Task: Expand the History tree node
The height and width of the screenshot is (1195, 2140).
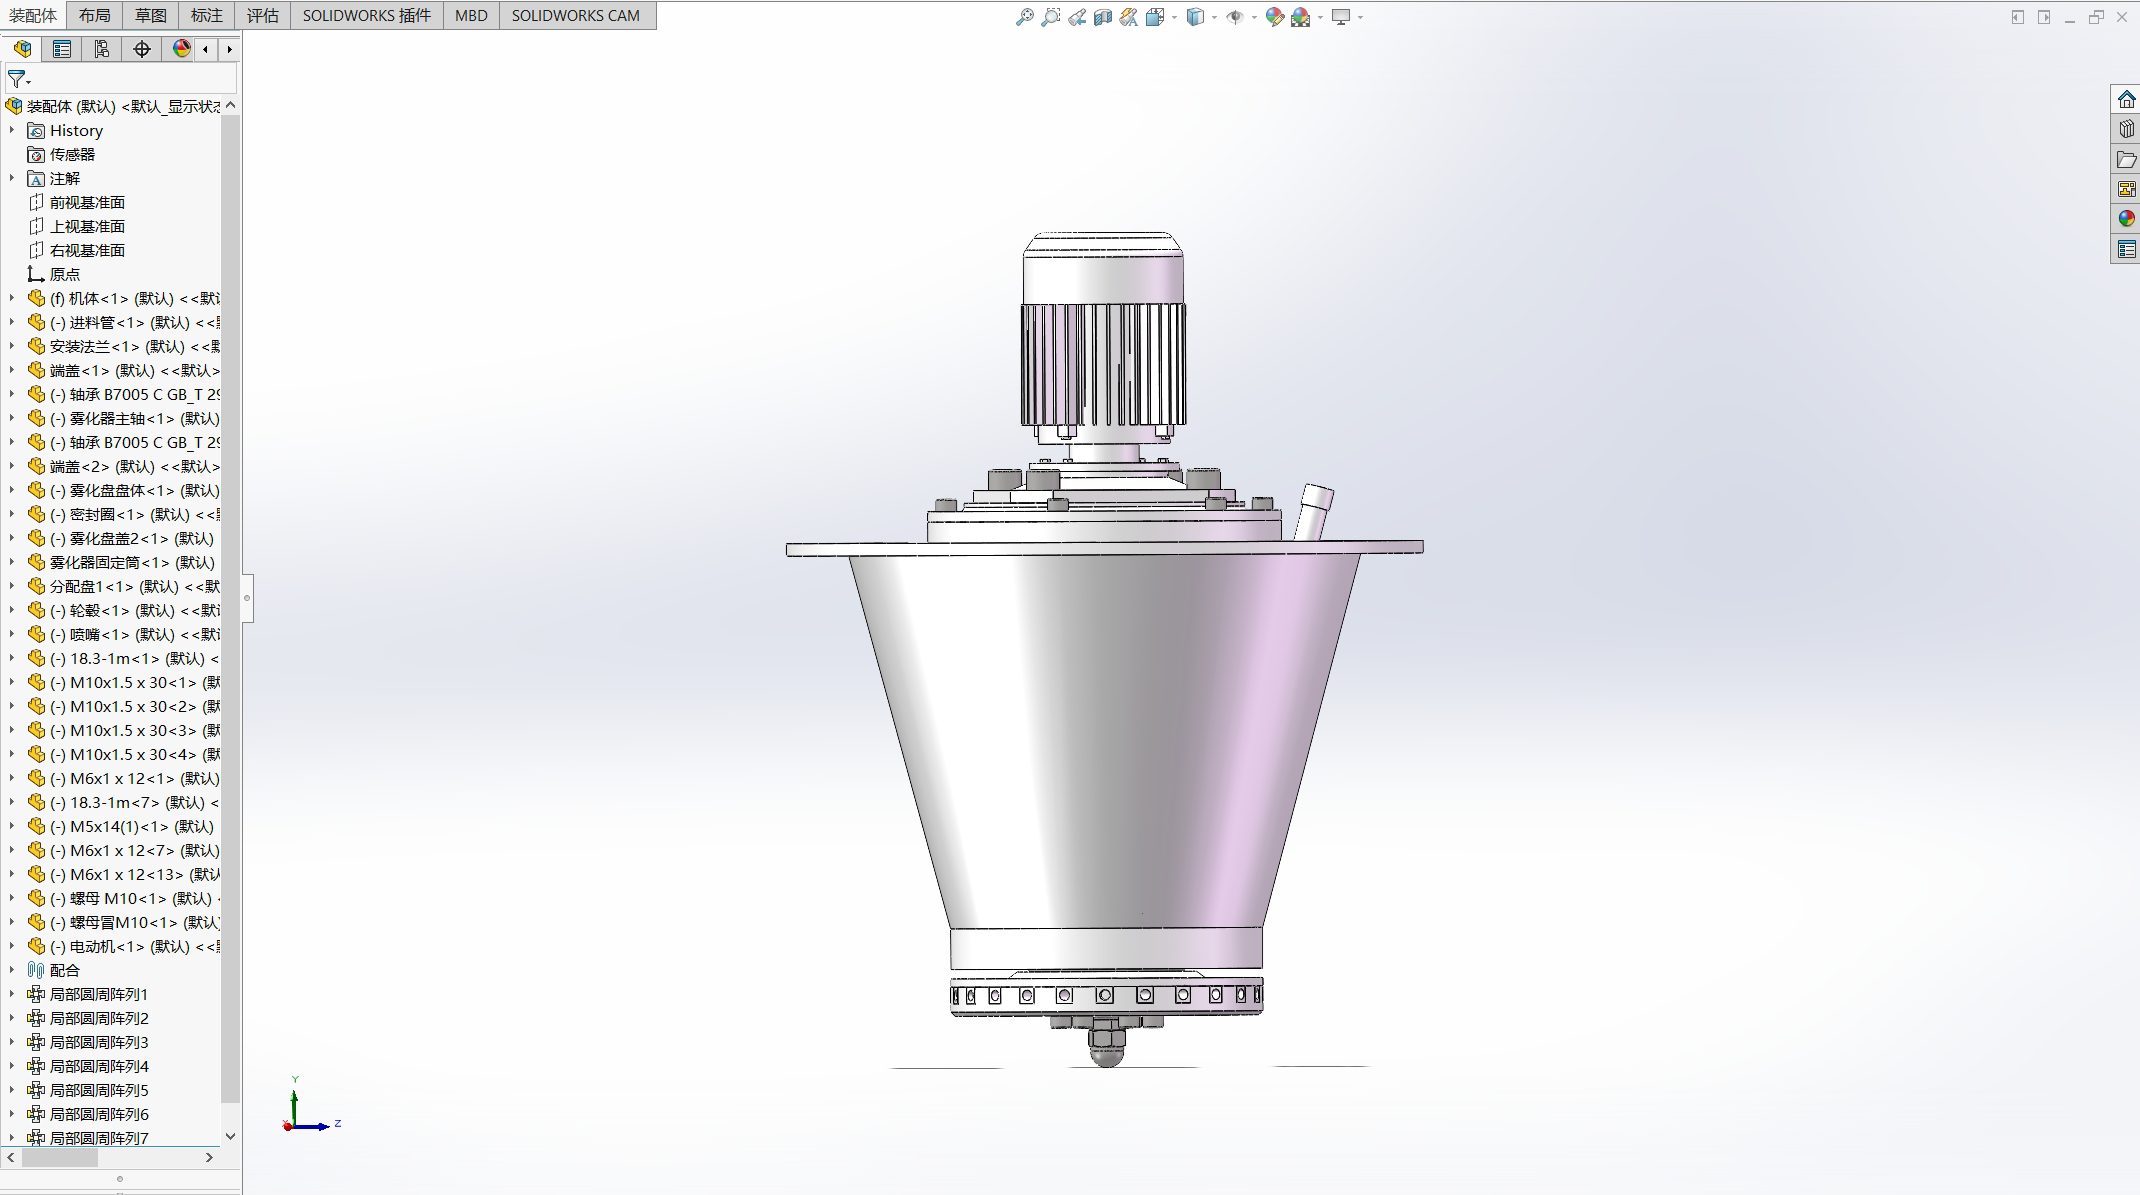Action: click(12, 130)
